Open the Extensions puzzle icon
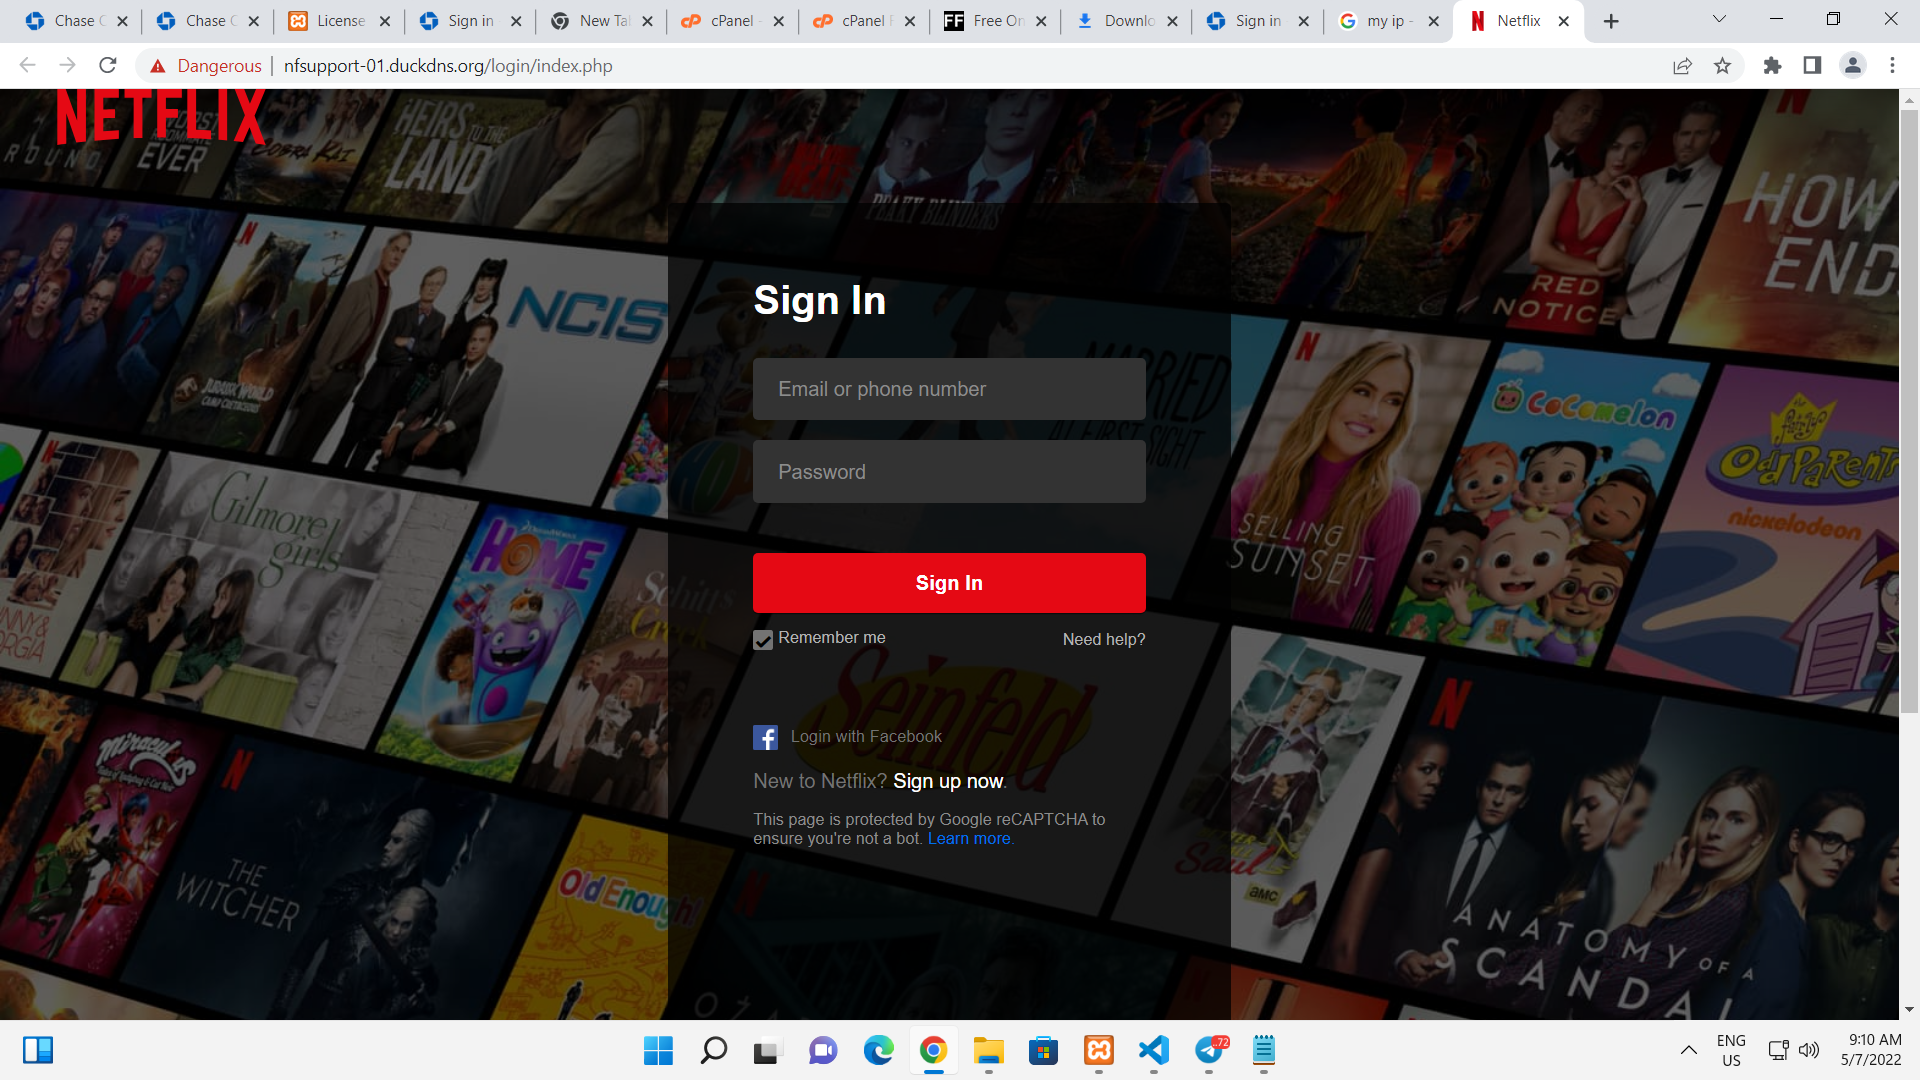The height and width of the screenshot is (1080, 1920). pyautogui.click(x=1772, y=66)
